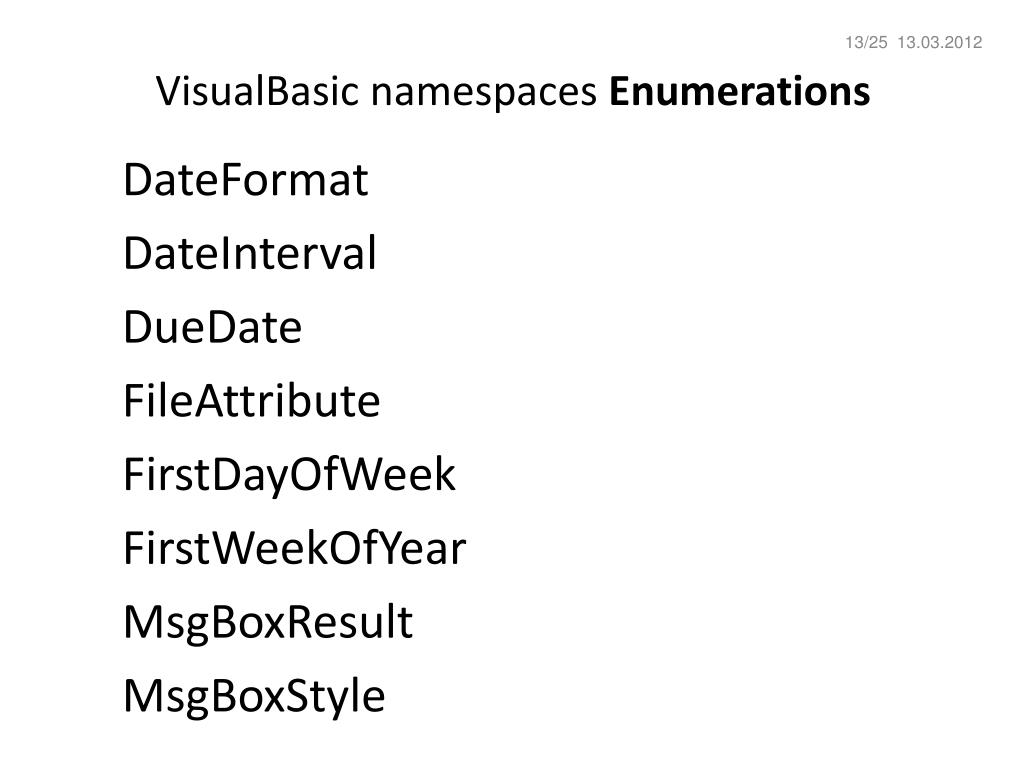The image size is (1024, 768).
Task: Click the 13.03.2012 date label
Action: pos(940,42)
